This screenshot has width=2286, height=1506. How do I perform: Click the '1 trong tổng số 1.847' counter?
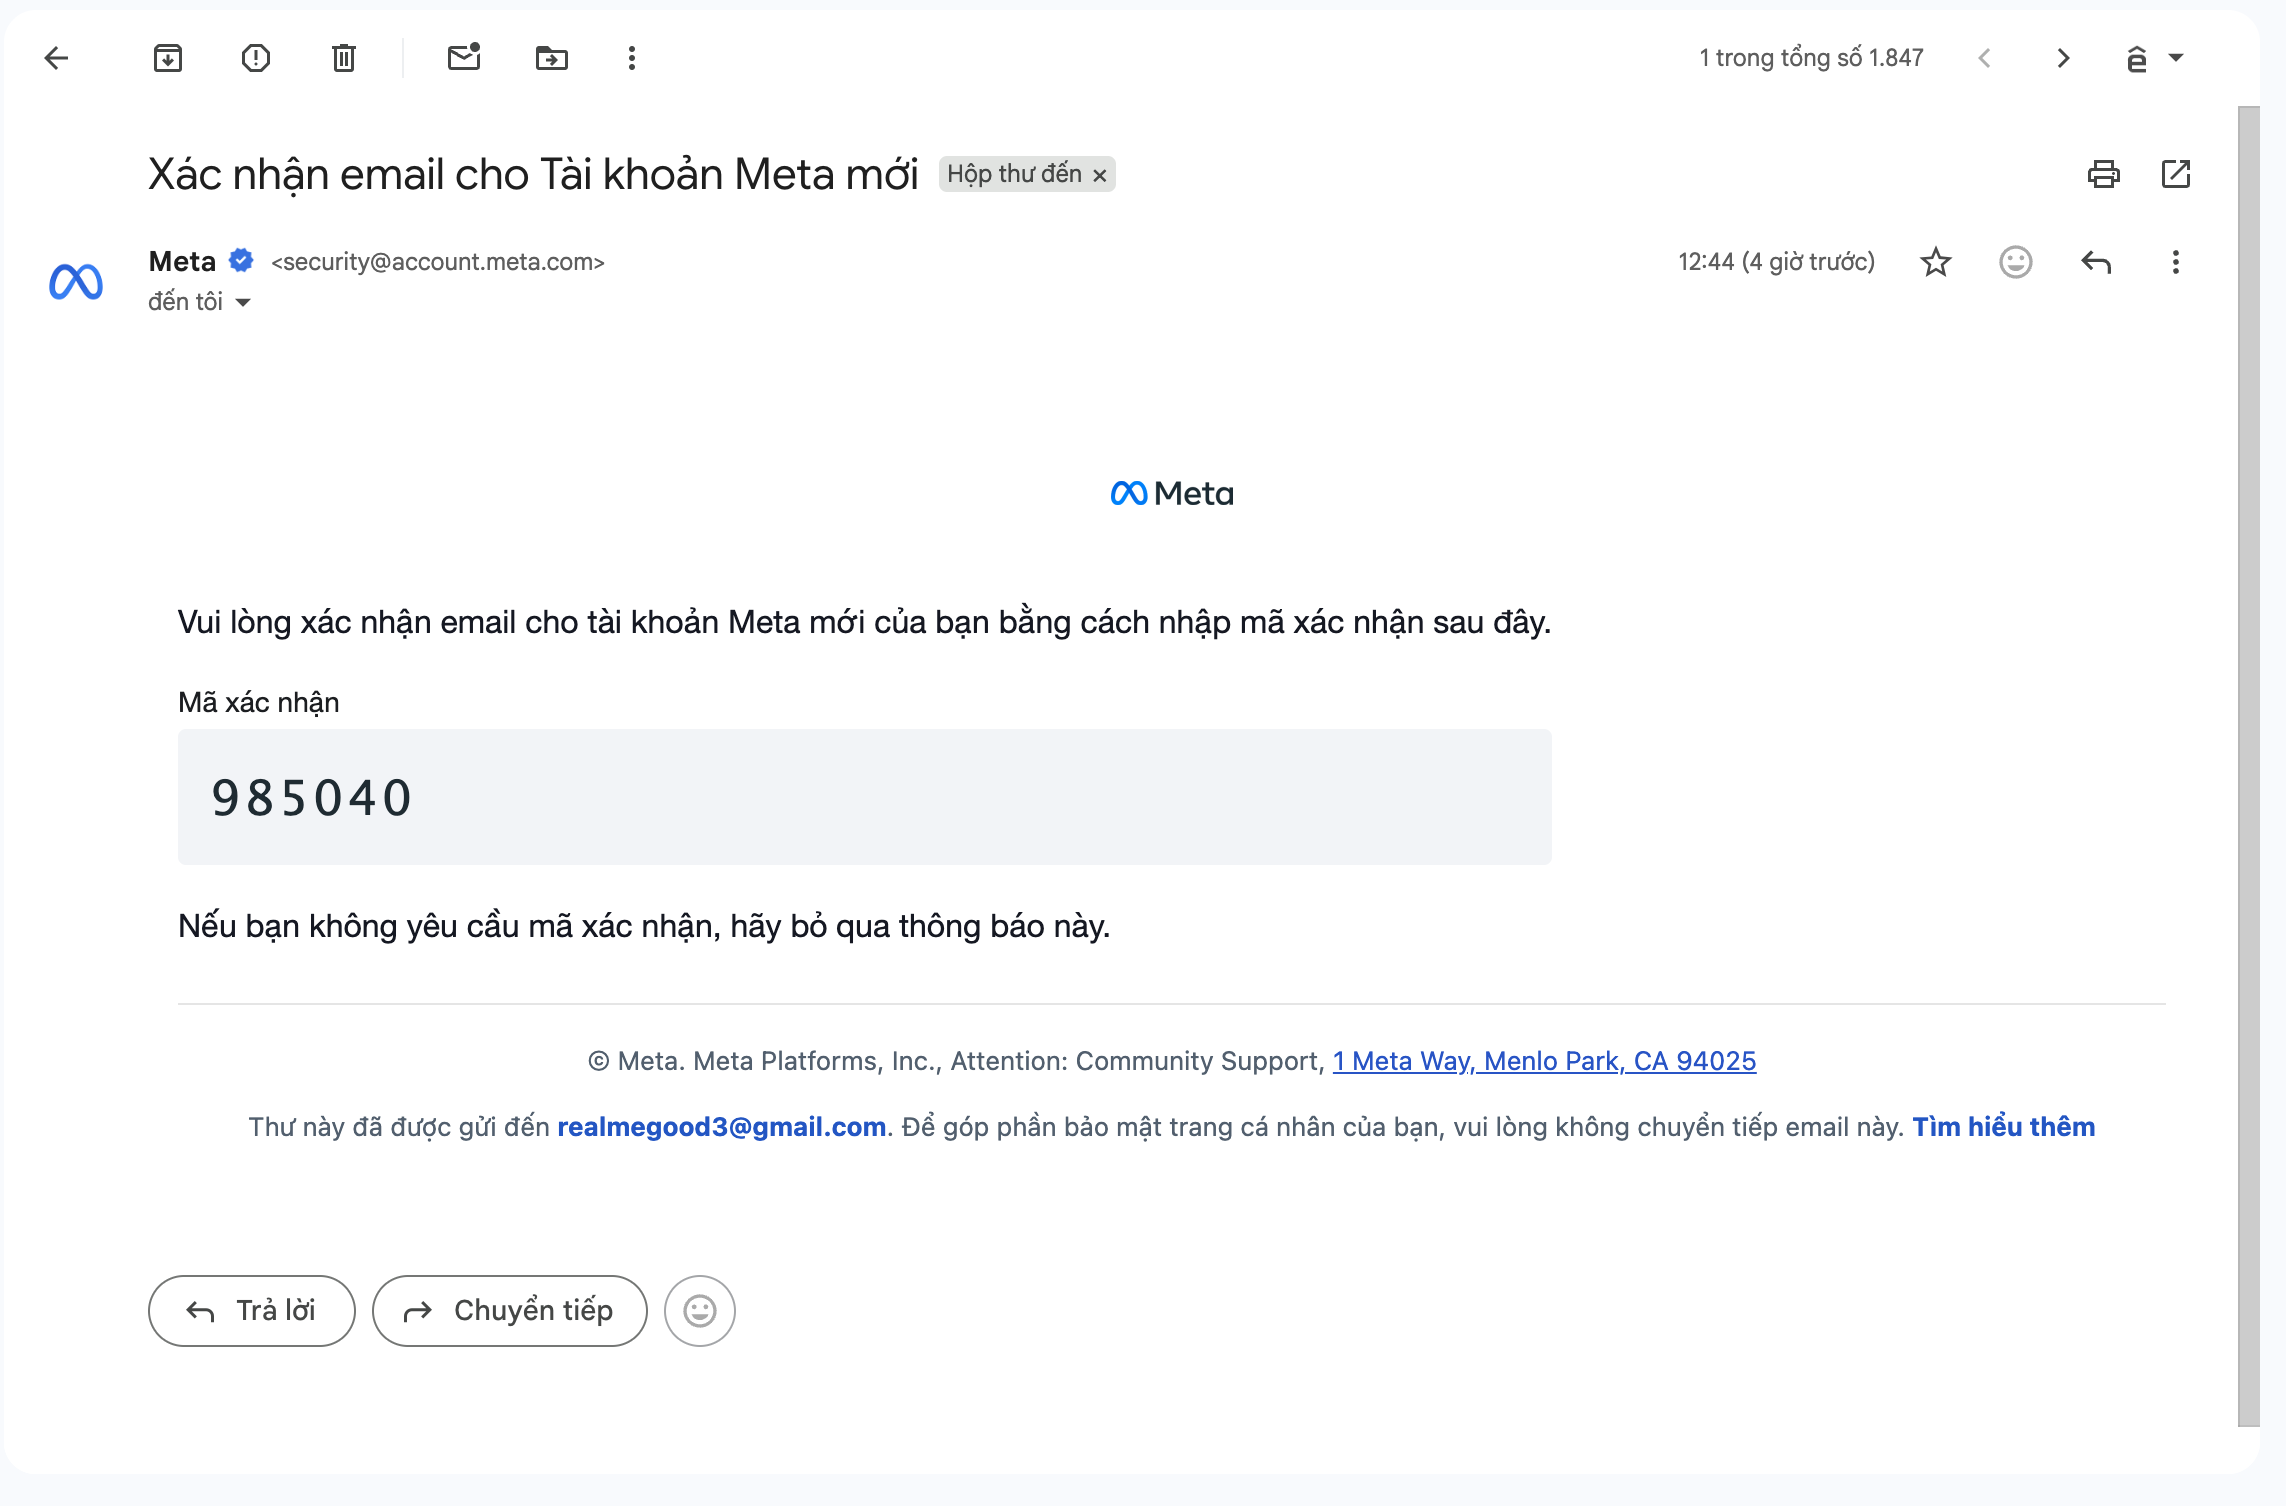[x=1811, y=58]
